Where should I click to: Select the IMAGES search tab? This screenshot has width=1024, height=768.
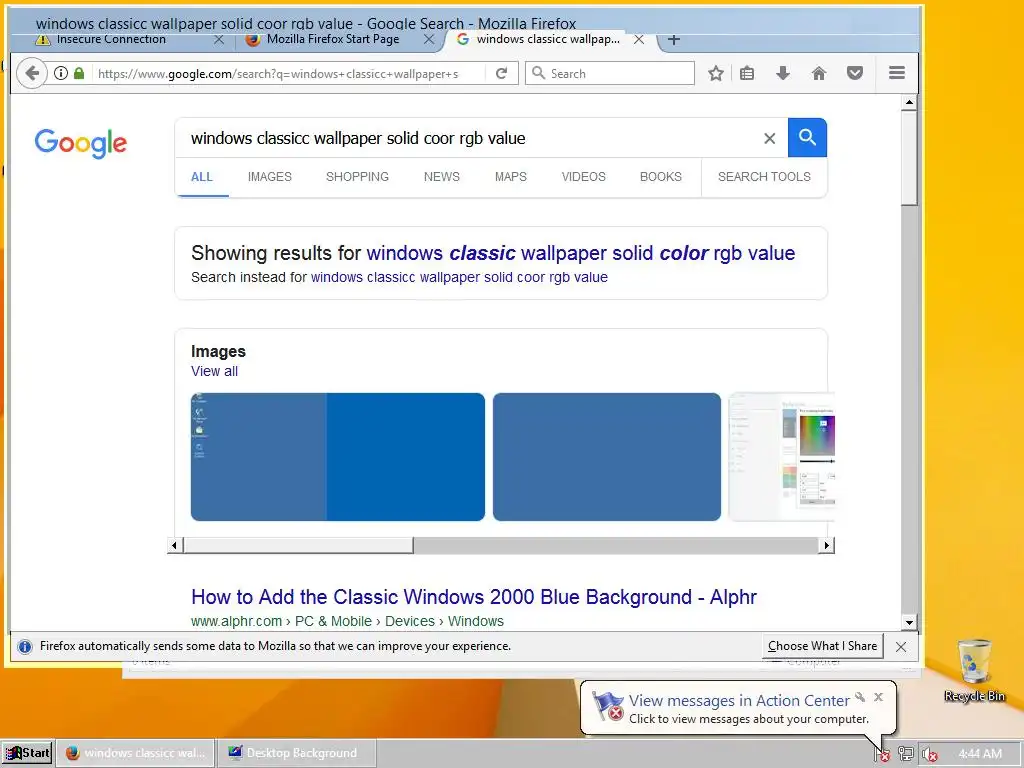click(x=270, y=177)
